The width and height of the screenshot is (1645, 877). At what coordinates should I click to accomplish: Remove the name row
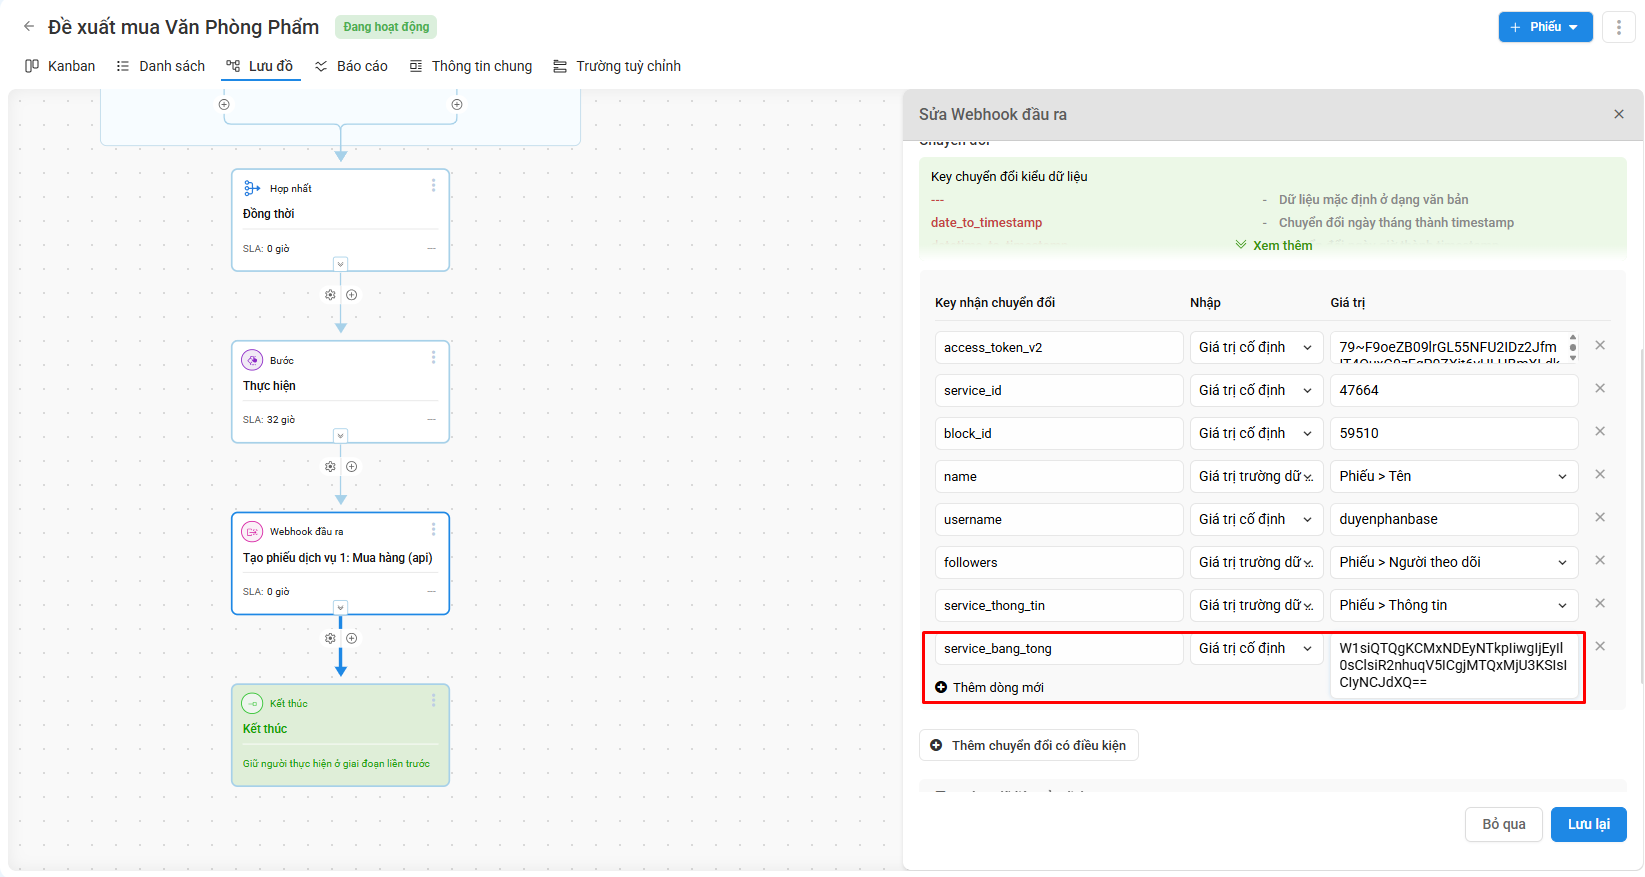(1600, 474)
